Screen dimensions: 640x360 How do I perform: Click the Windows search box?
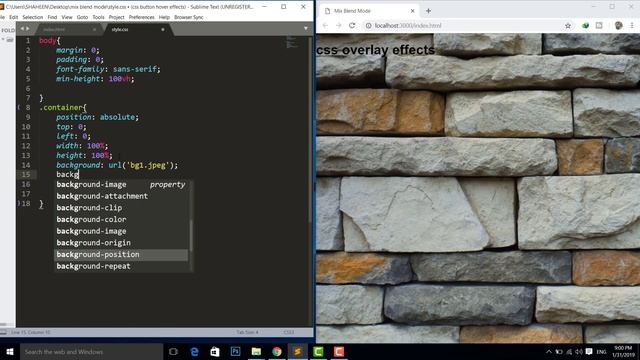91,351
